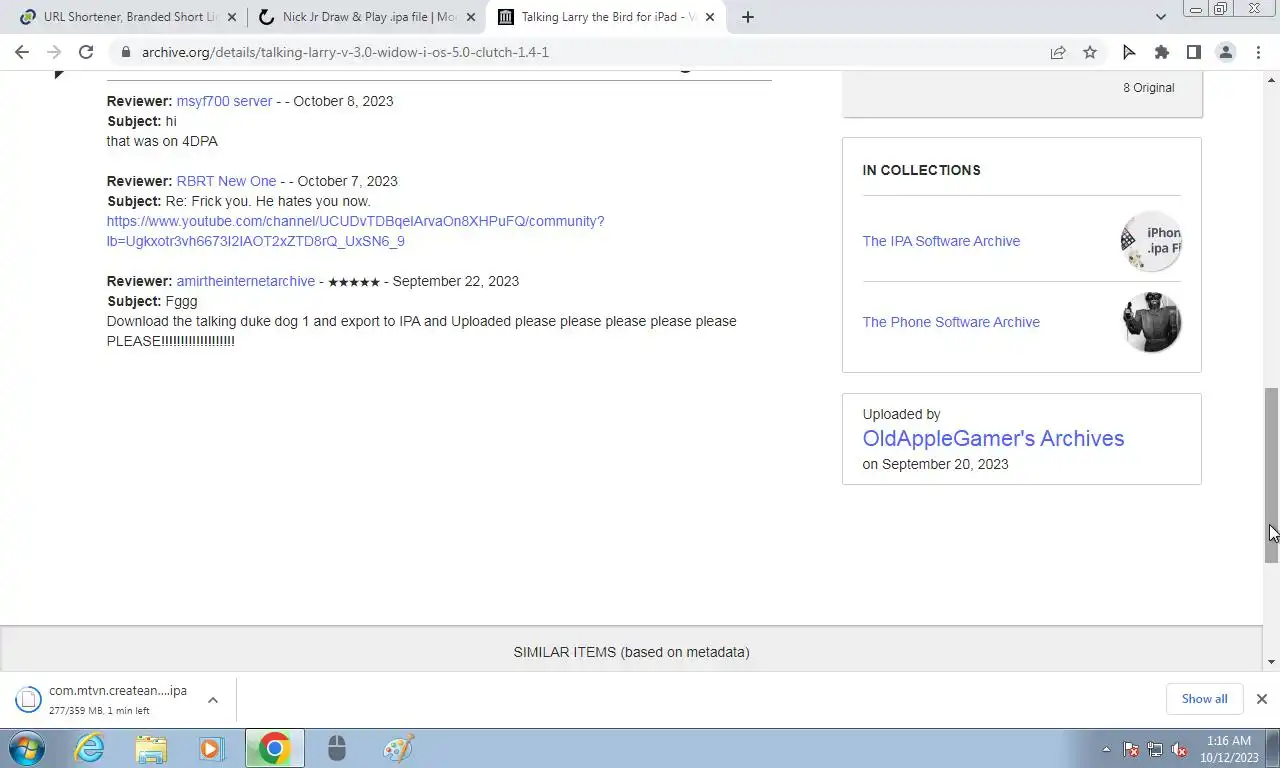Open the Chrome profile avatar
The width and height of the screenshot is (1280, 768).
(1225, 52)
